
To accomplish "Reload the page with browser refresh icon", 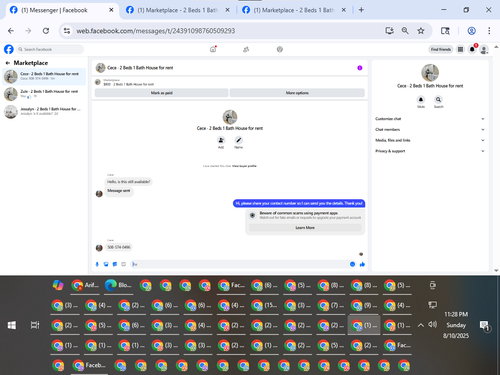I will [x=46, y=31].
